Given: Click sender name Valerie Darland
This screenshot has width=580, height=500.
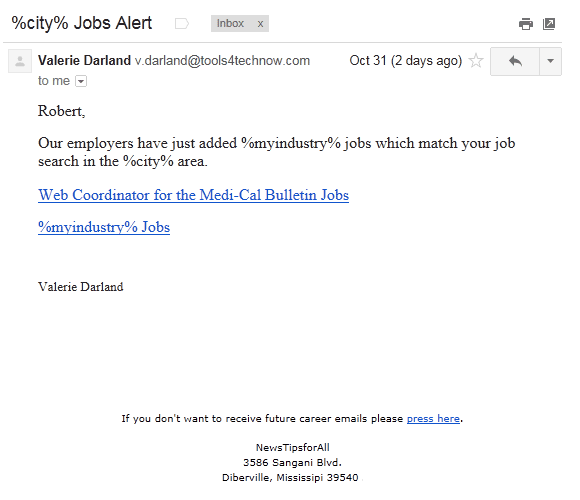Looking at the screenshot, I should (84, 60).
